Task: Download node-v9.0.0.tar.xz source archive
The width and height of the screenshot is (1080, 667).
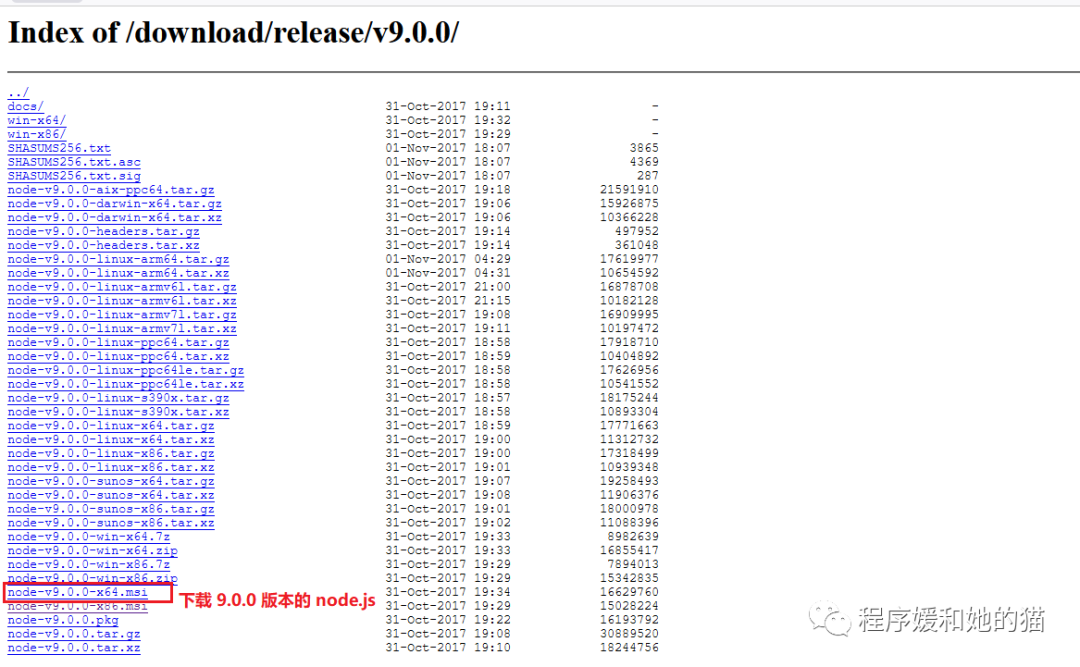Action: pyautogui.click(x=74, y=647)
